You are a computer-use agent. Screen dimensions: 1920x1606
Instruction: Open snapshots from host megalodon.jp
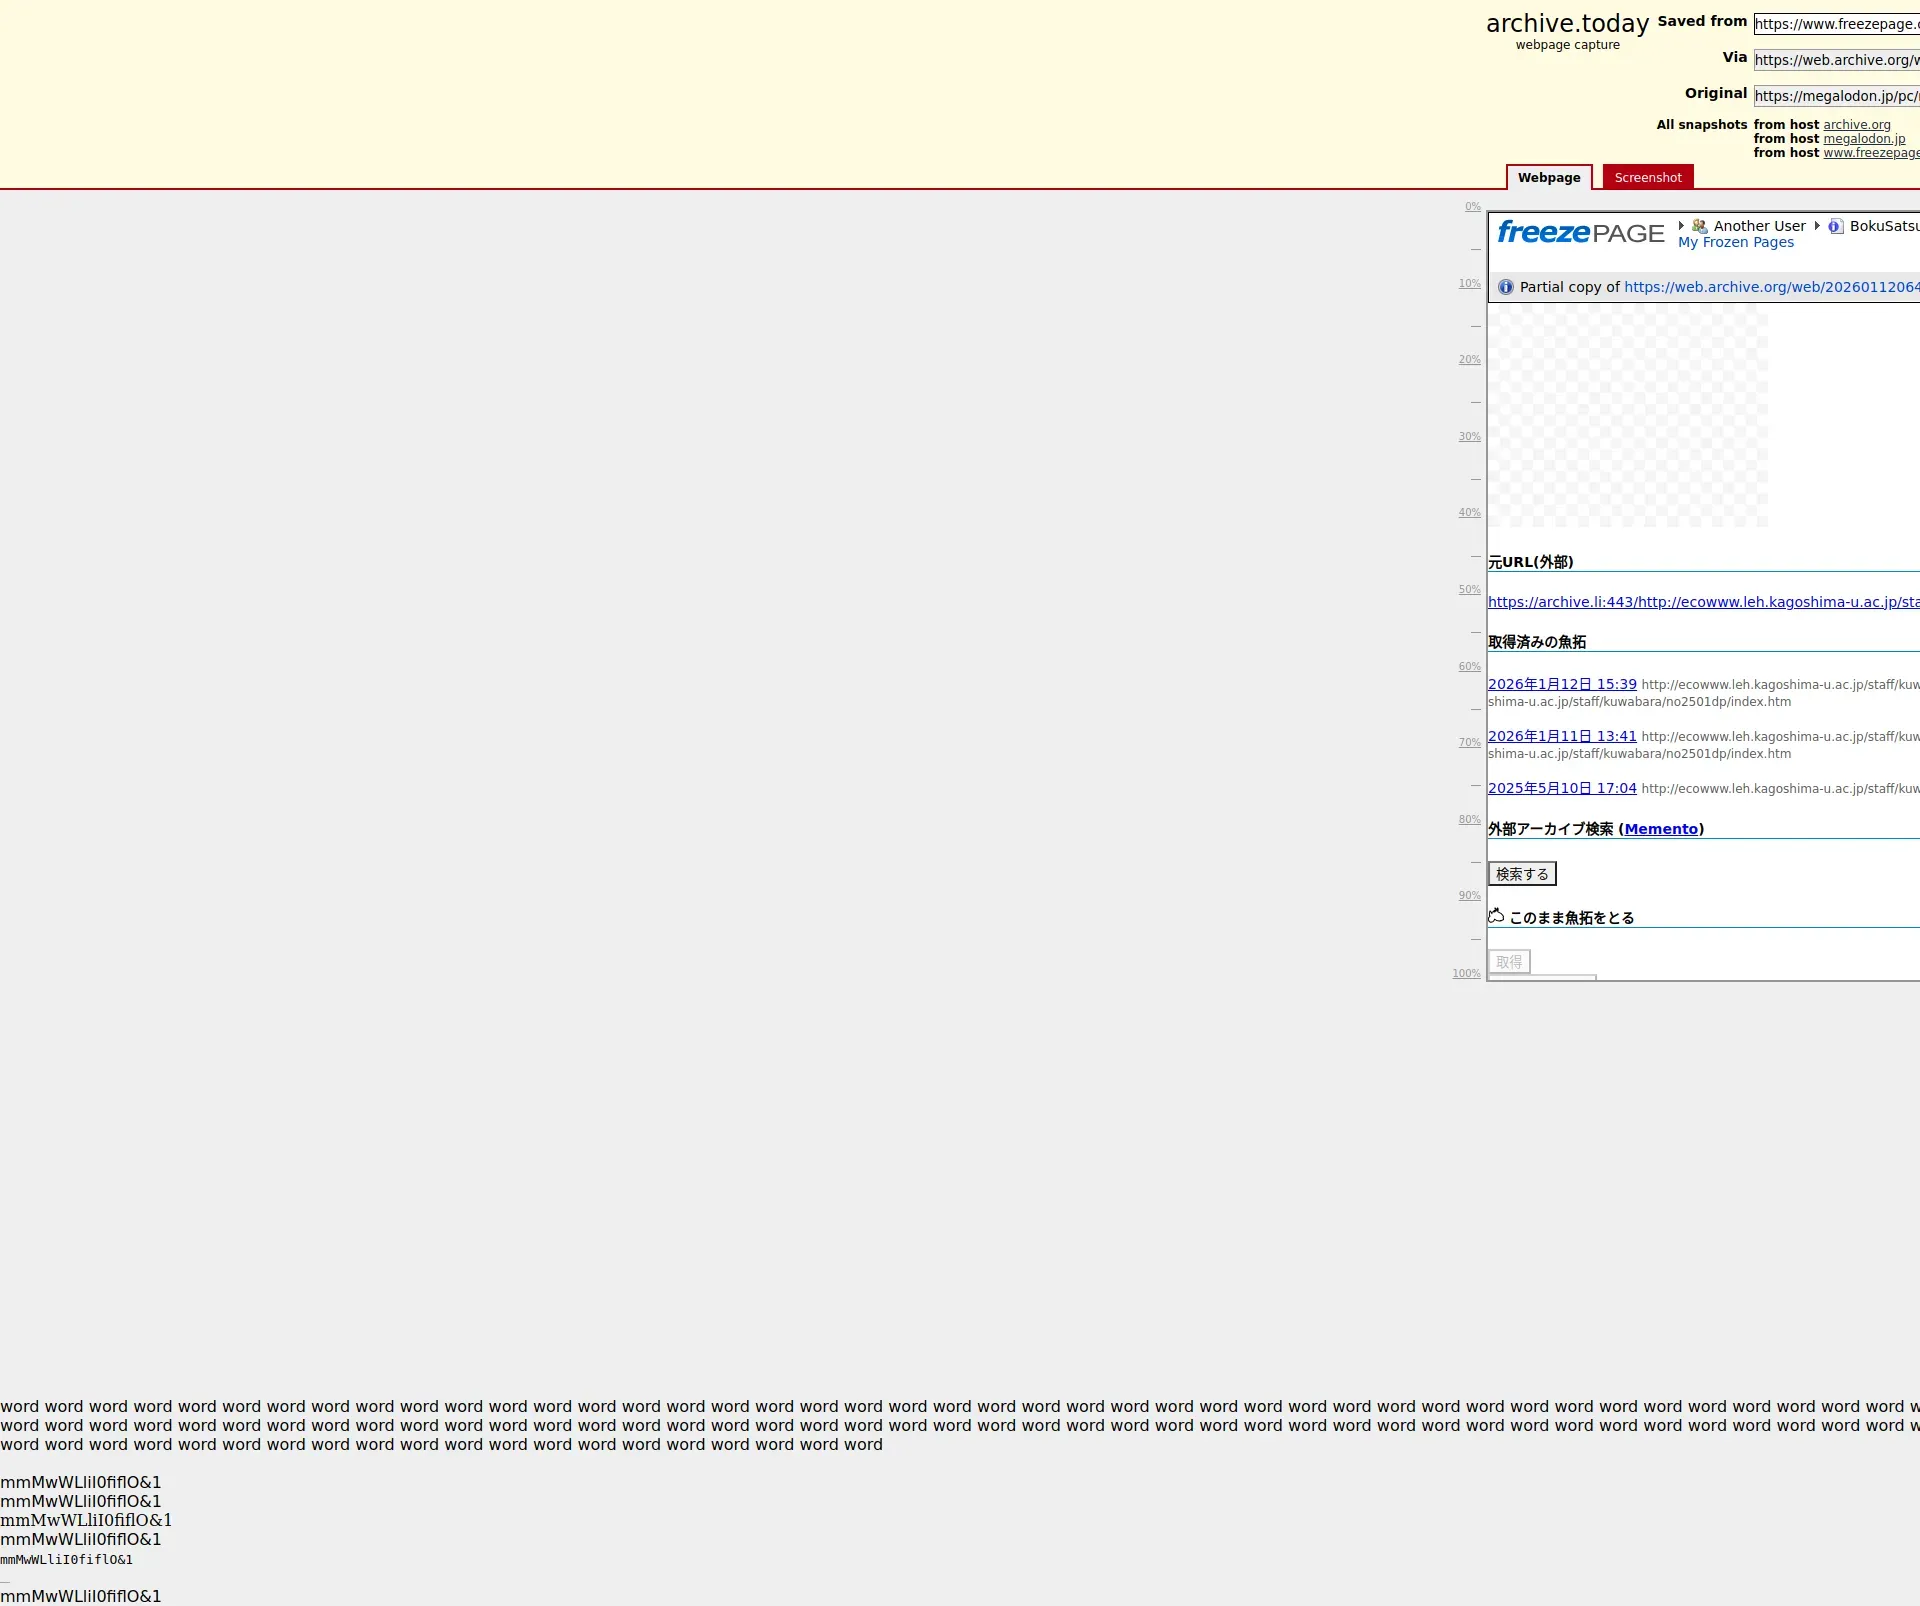tap(1864, 139)
